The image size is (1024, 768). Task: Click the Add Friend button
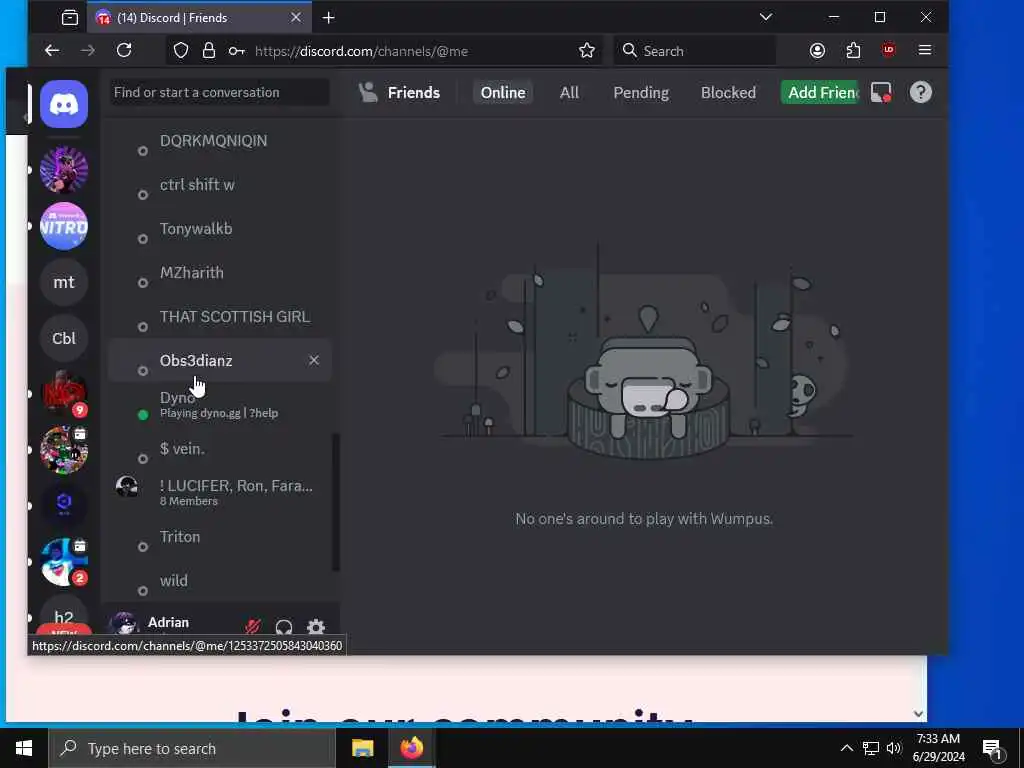820,92
